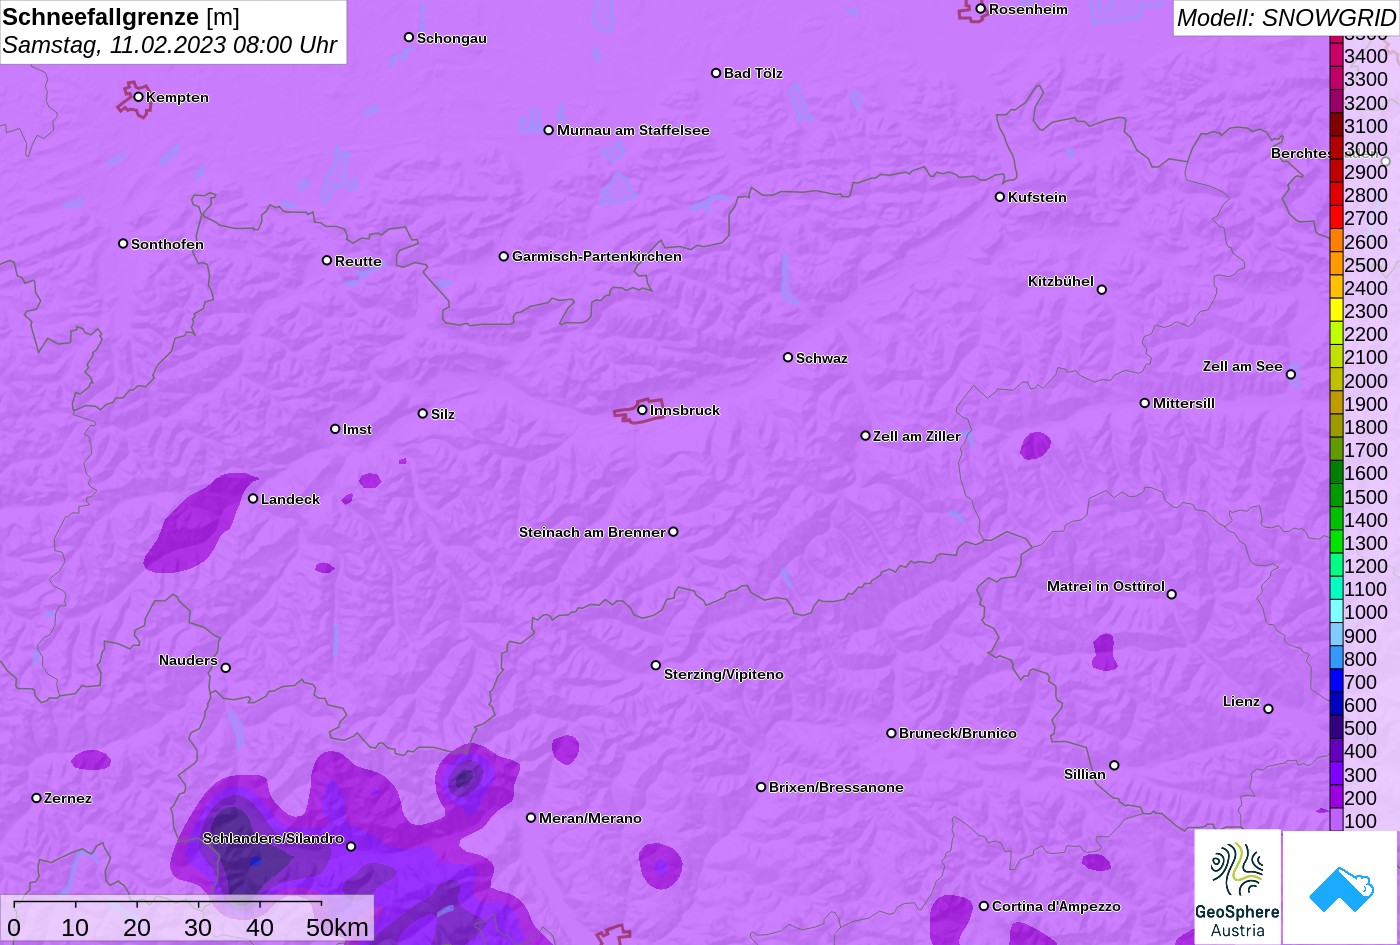Click the Schlanders/Silandro label

(x=273, y=838)
